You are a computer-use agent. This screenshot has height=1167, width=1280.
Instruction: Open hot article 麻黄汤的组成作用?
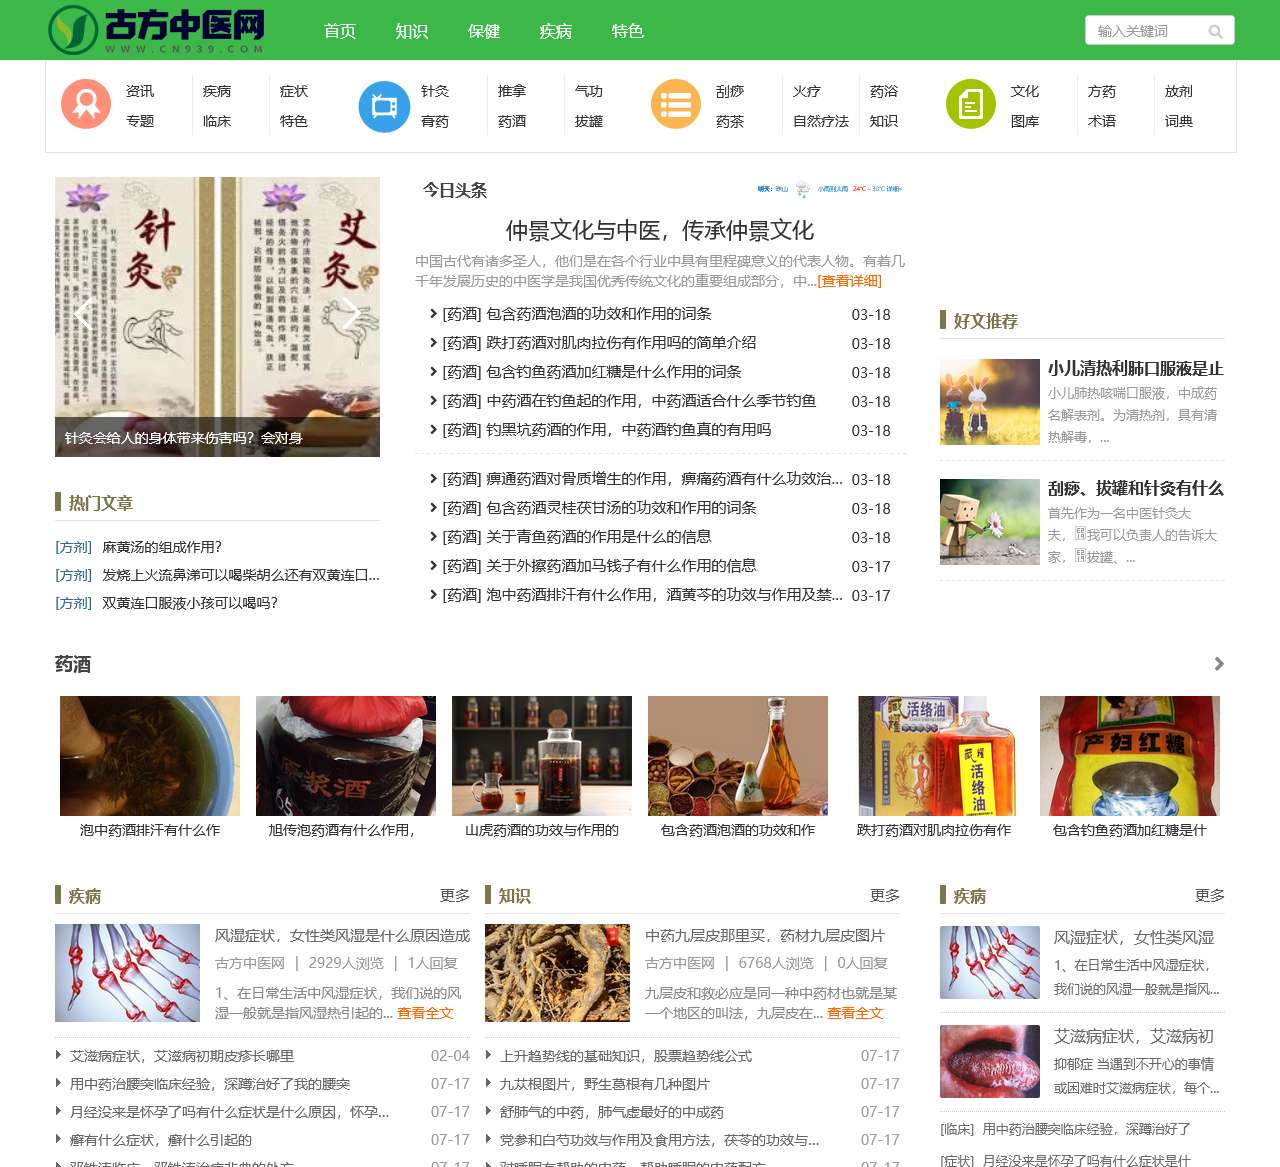coord(162,547)
